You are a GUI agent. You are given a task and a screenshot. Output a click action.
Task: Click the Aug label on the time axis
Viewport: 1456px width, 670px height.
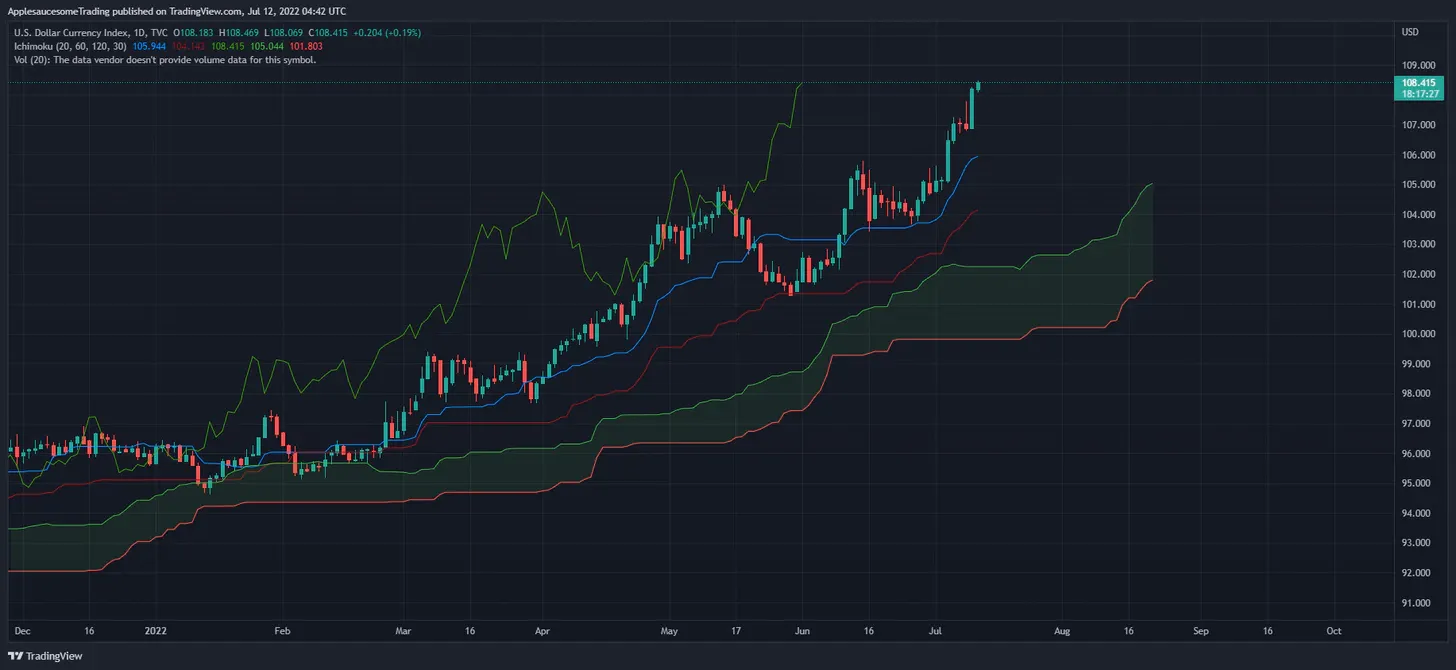(1062, 632)
